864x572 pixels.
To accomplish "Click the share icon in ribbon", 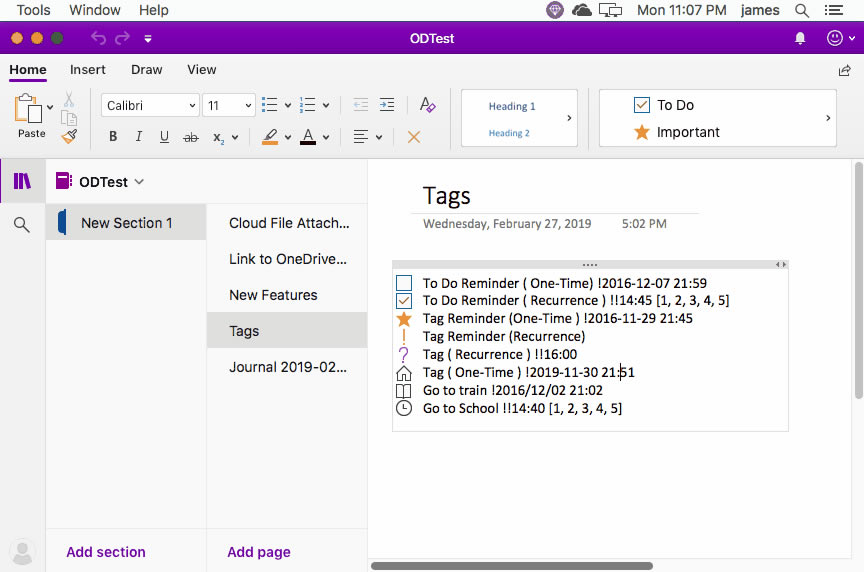I will pyautogui.click(x=844, y=71).
